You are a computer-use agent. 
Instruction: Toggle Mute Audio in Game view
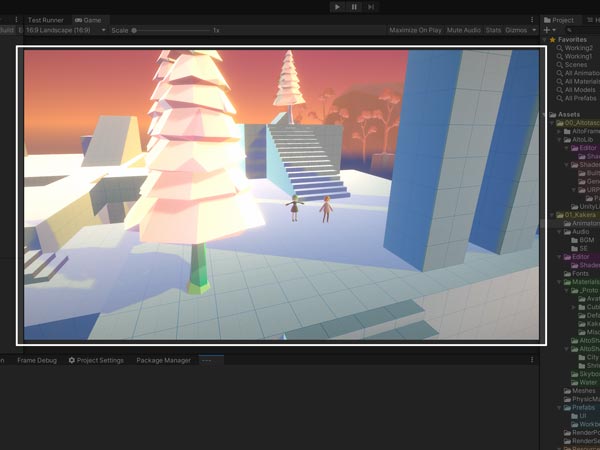click(464, 30)
